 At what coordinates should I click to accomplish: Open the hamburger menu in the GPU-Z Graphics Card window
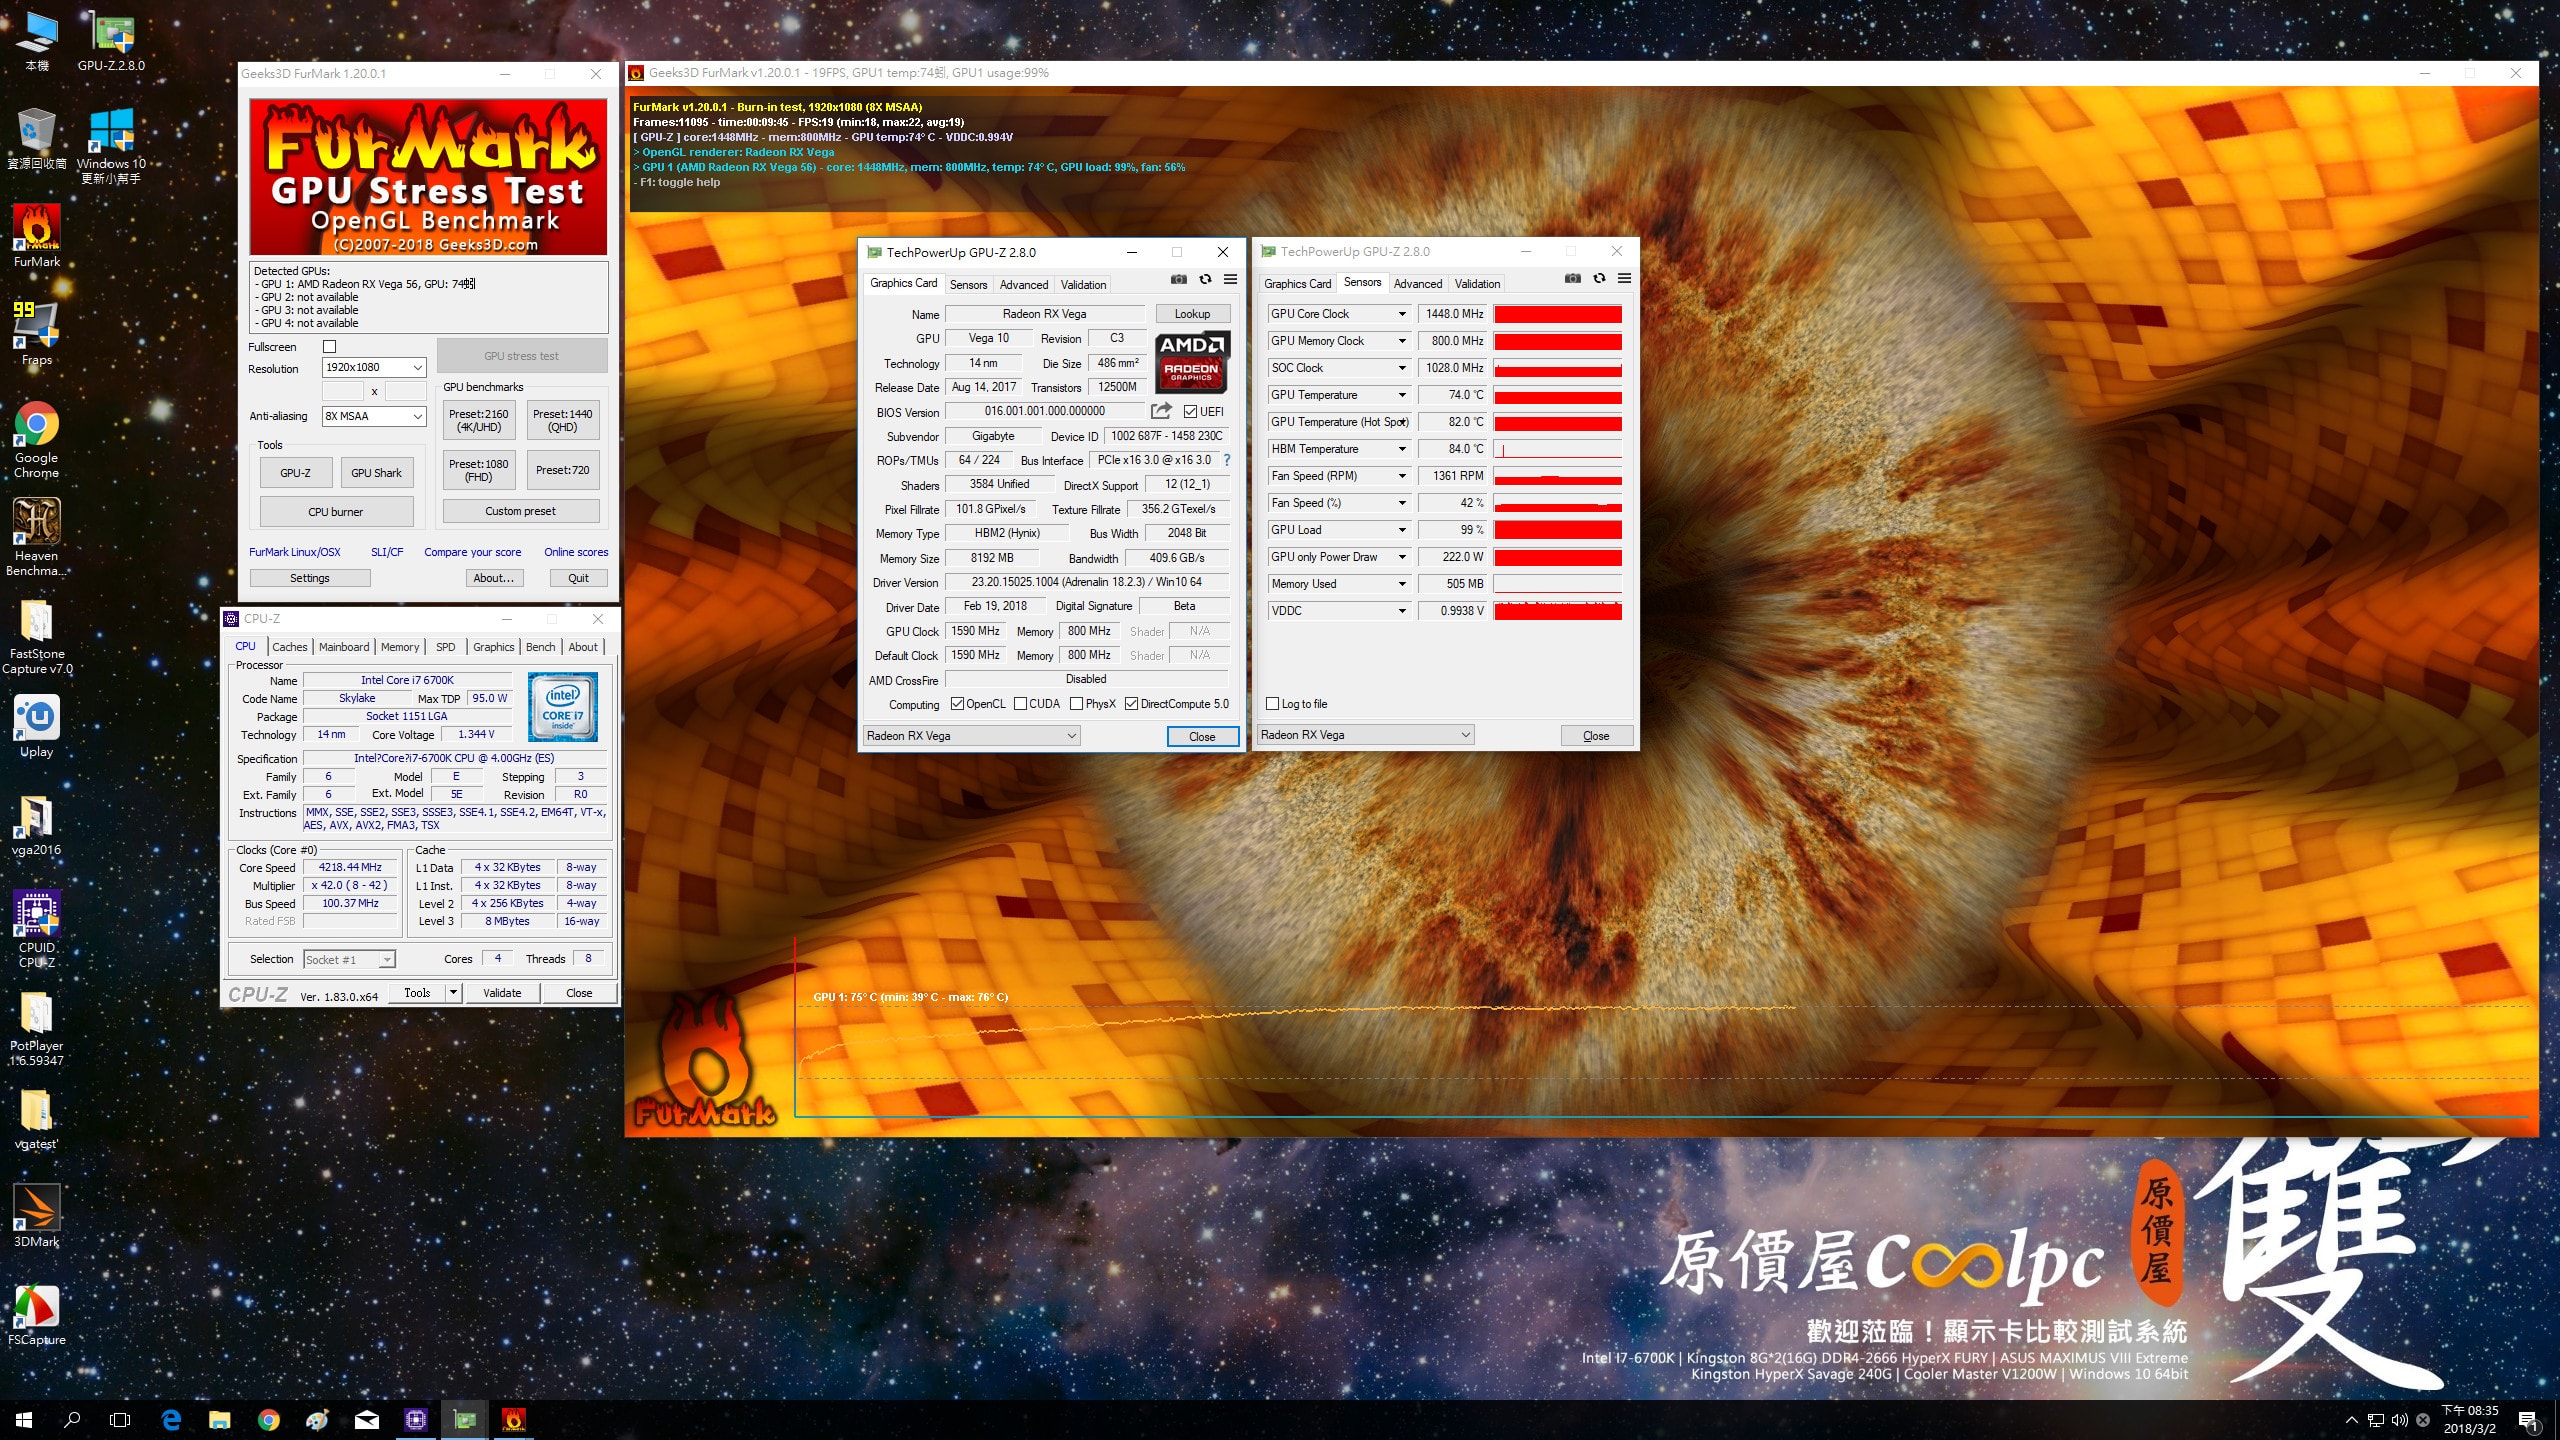1231,279
